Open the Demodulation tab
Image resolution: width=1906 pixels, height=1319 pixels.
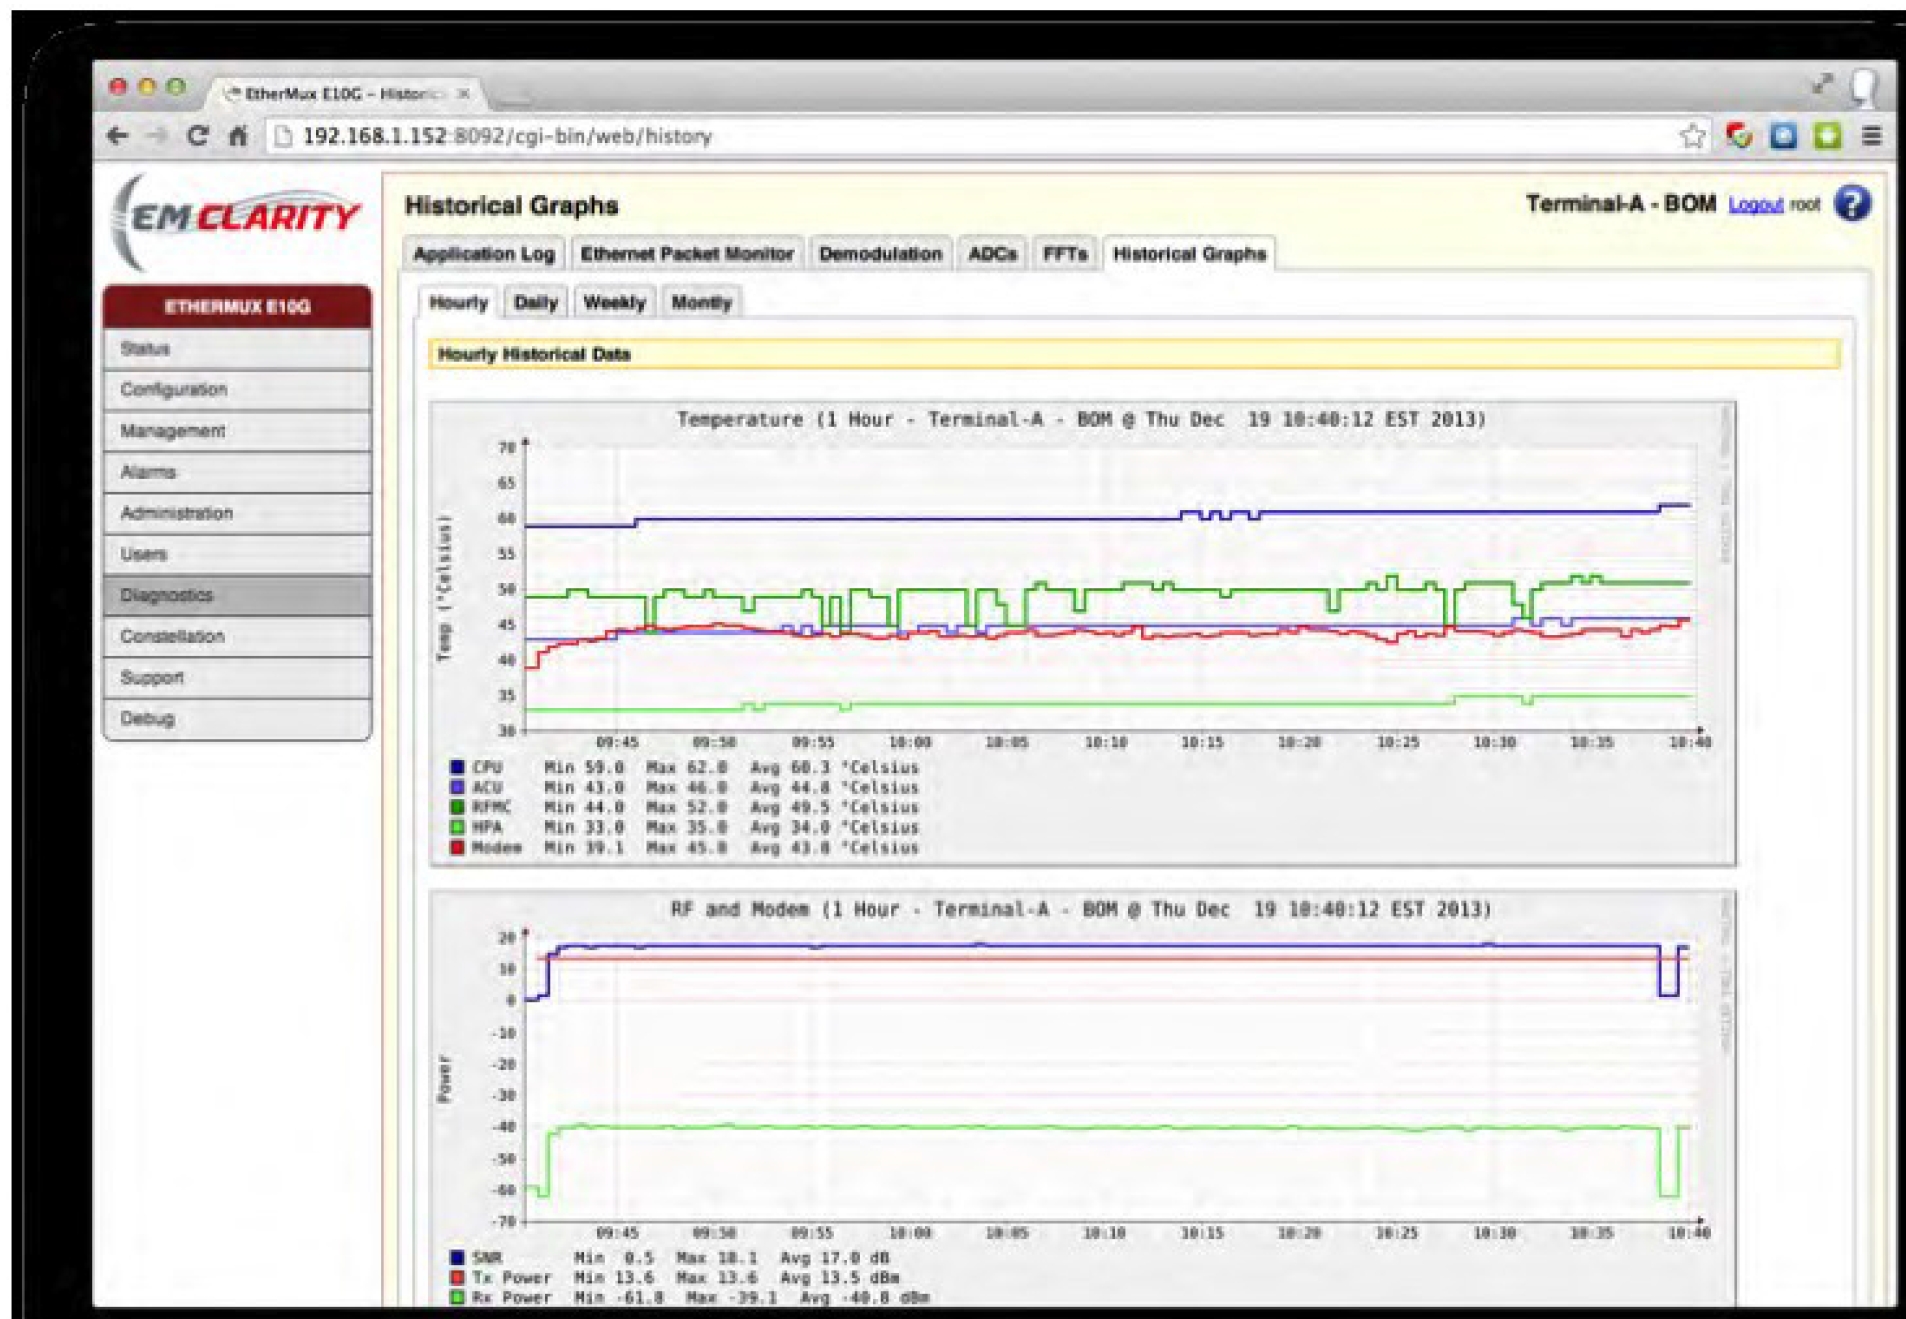(x=880, y=253)
